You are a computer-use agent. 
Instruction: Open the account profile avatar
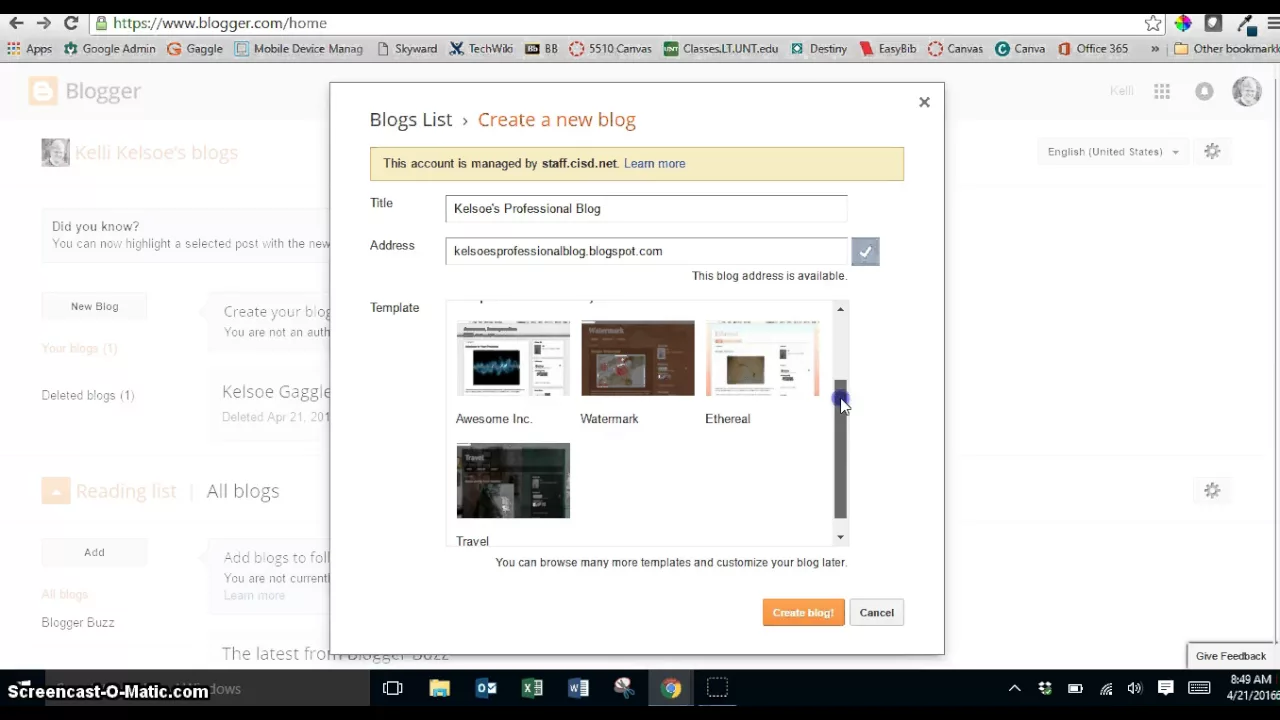tap(1247, 91)
